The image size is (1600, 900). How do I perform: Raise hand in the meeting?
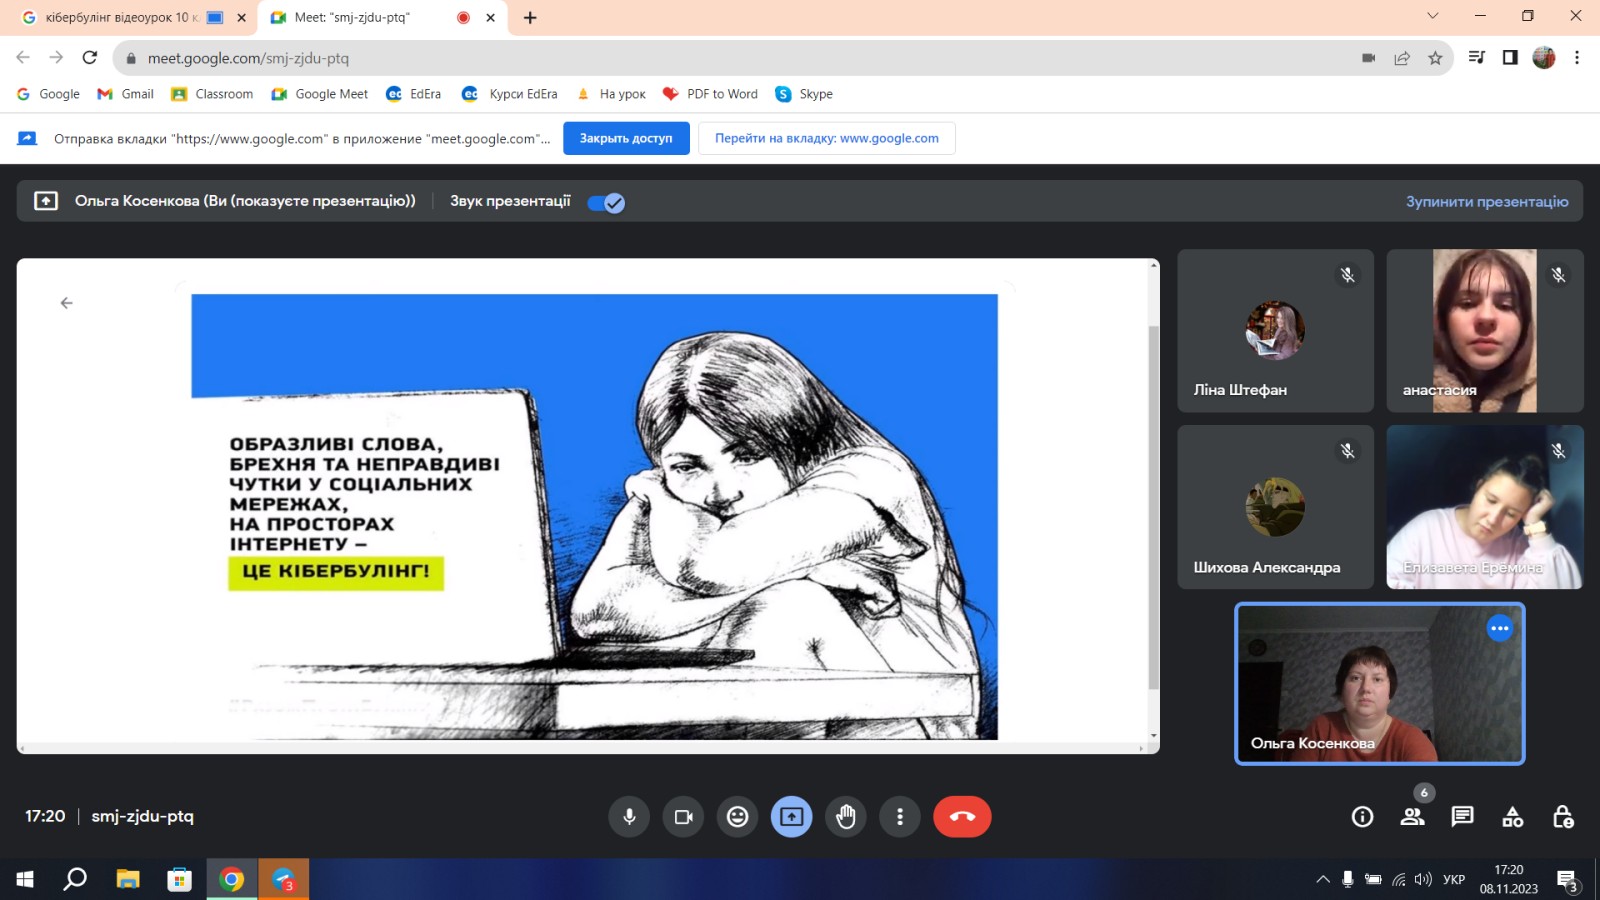pos(846,817)
